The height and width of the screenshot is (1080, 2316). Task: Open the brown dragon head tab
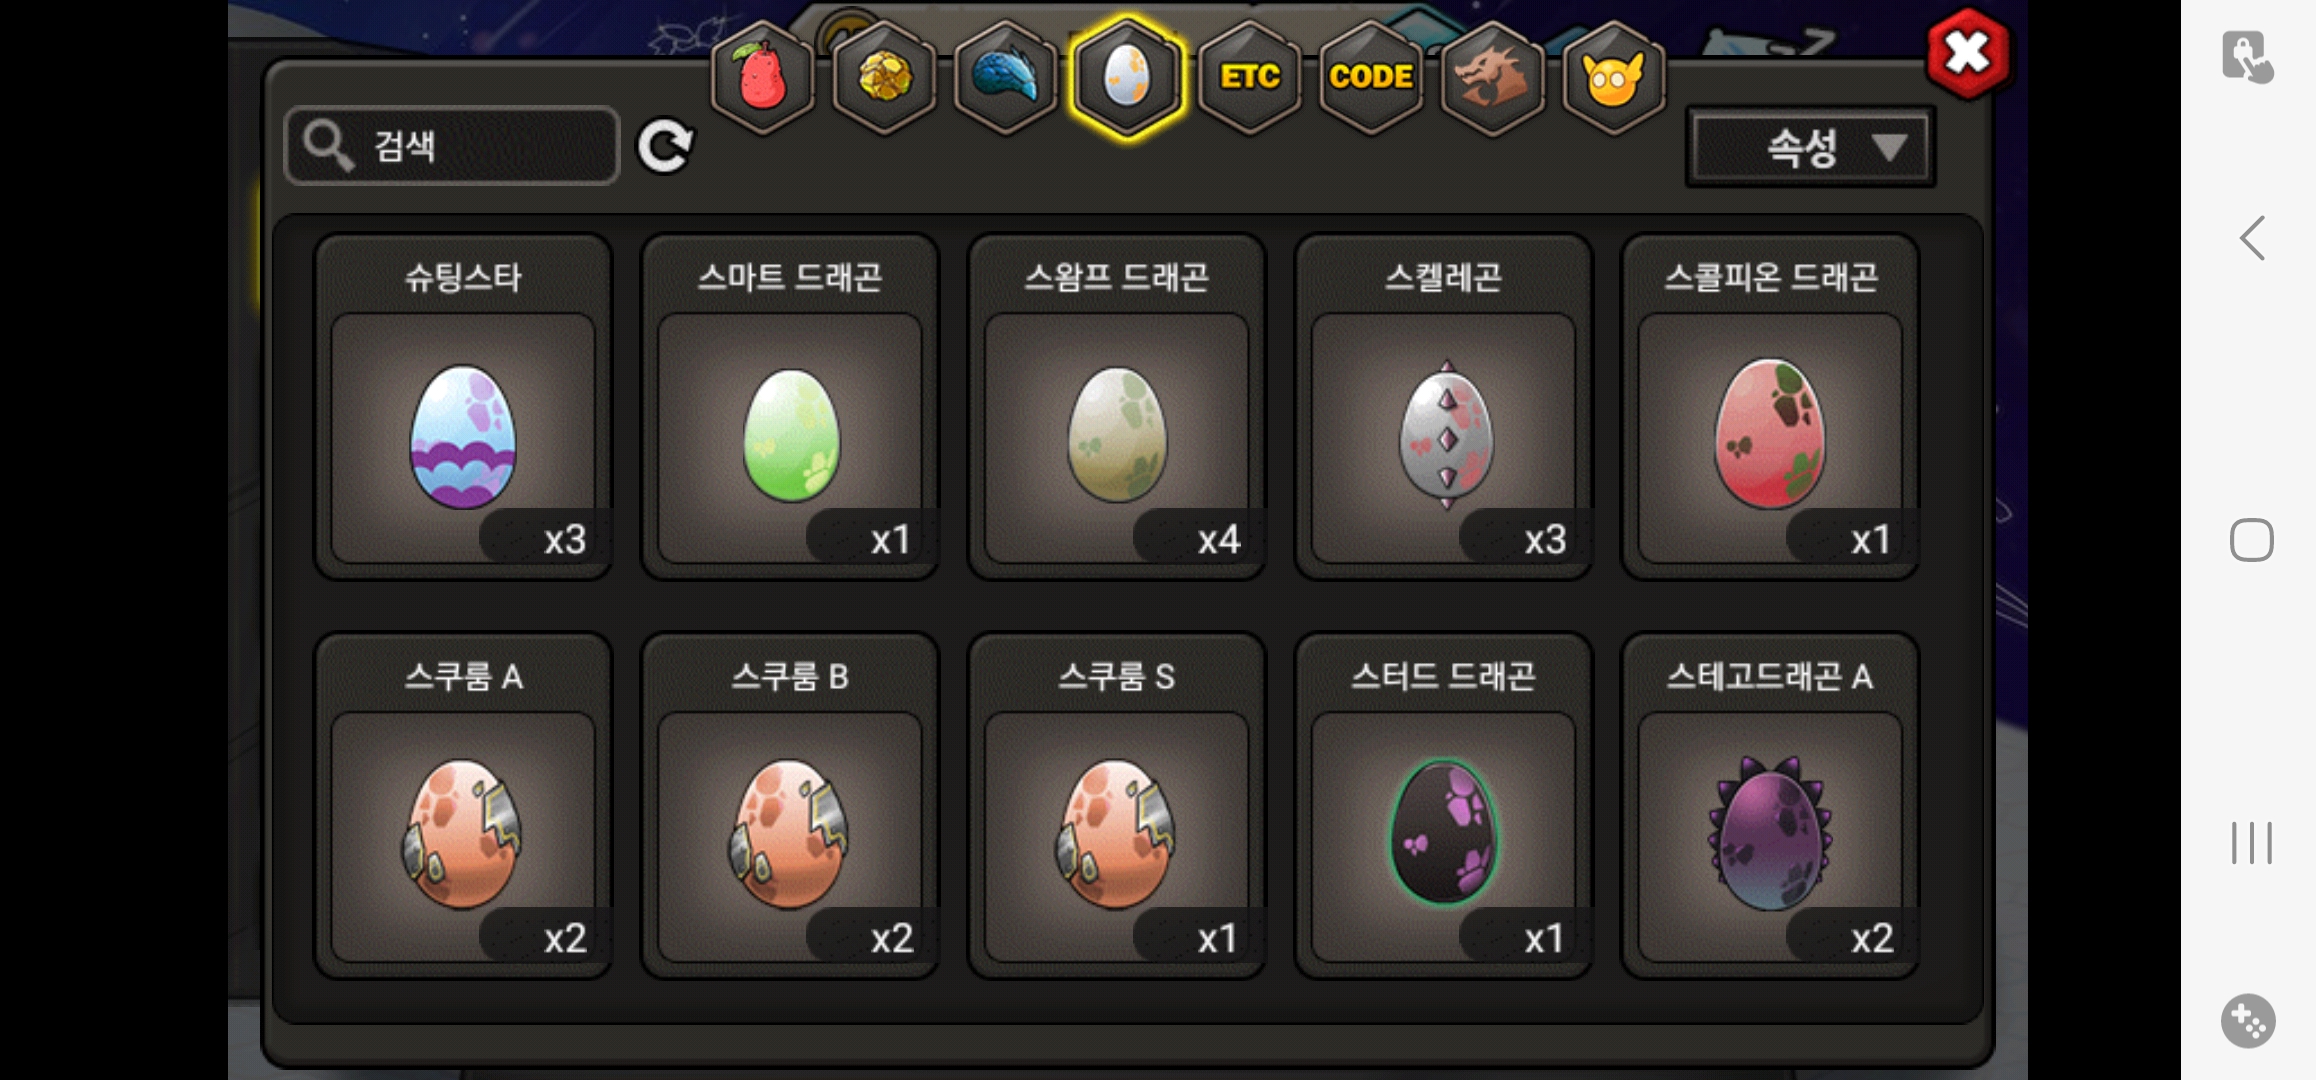point(1491,77)
